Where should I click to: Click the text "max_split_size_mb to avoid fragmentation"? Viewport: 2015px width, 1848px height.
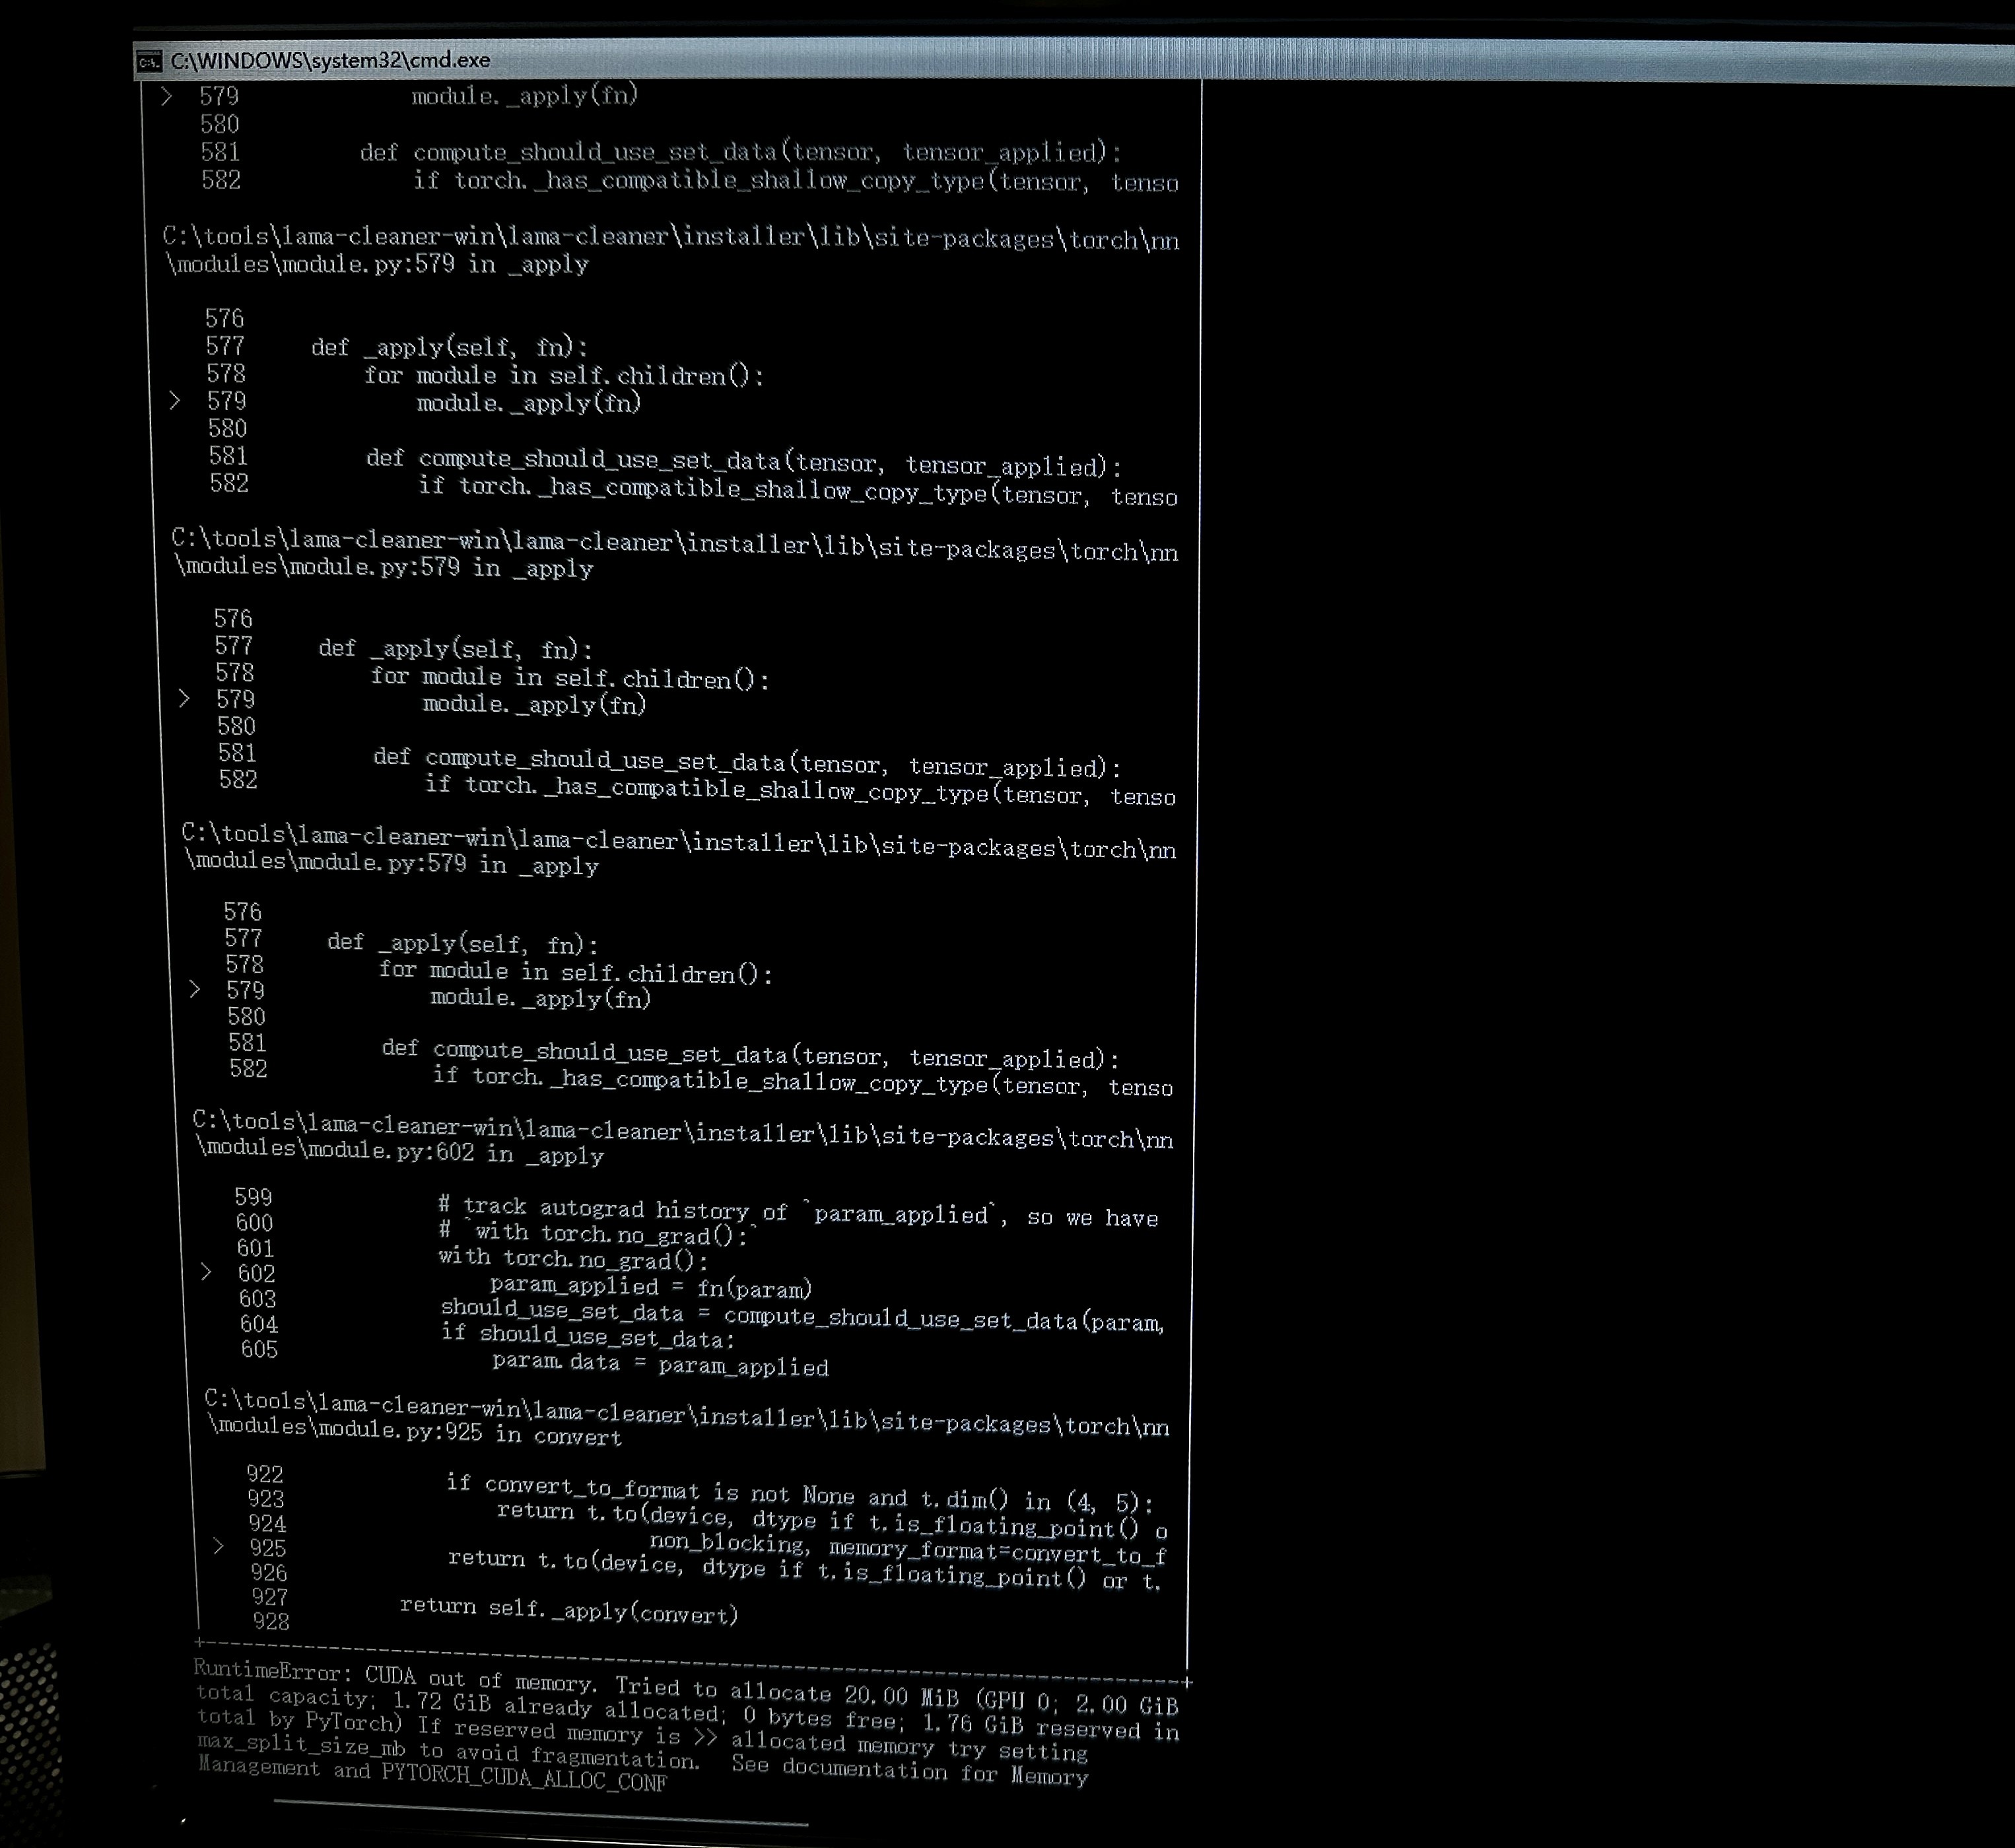448,1751
